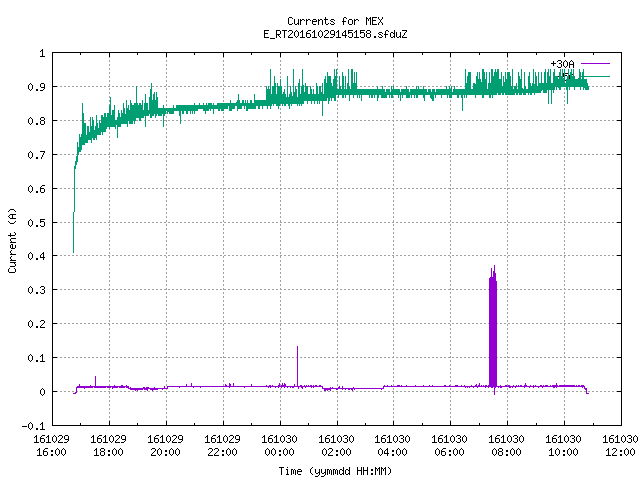Click the x-axis tick label '161030 08:00'
This screenshot has height=480, width=640.
click(x=507, y=446)
